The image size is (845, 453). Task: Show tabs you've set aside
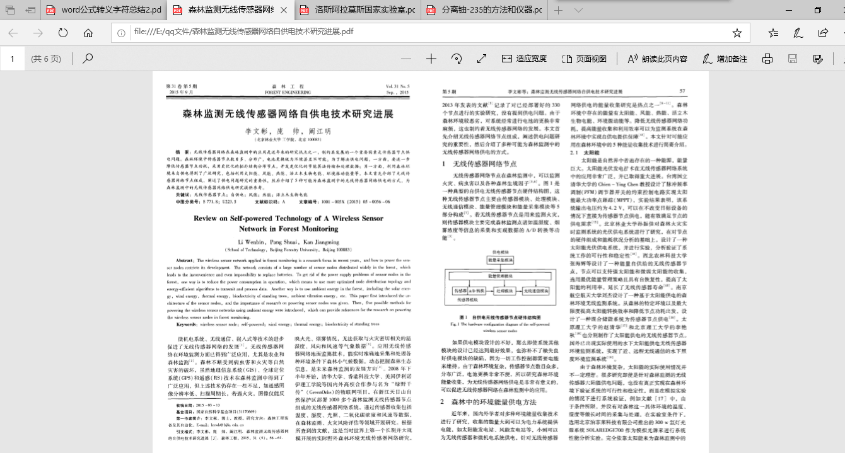pos(10,10)
